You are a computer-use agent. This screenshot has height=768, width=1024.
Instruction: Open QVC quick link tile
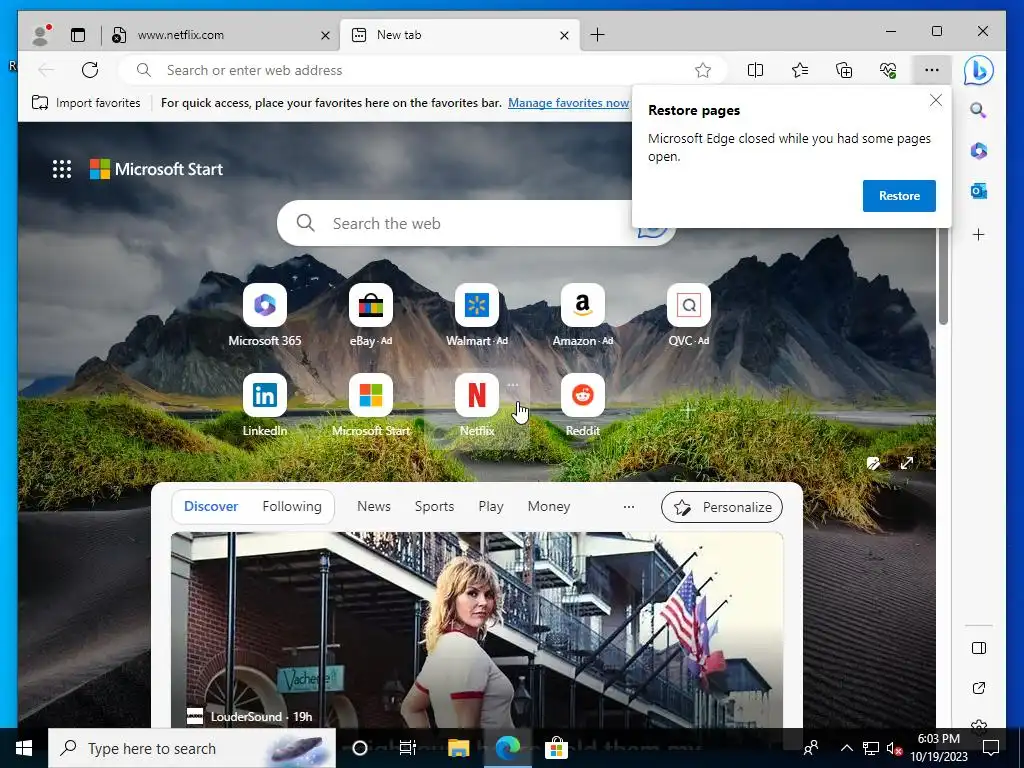(x=688, y=315)
